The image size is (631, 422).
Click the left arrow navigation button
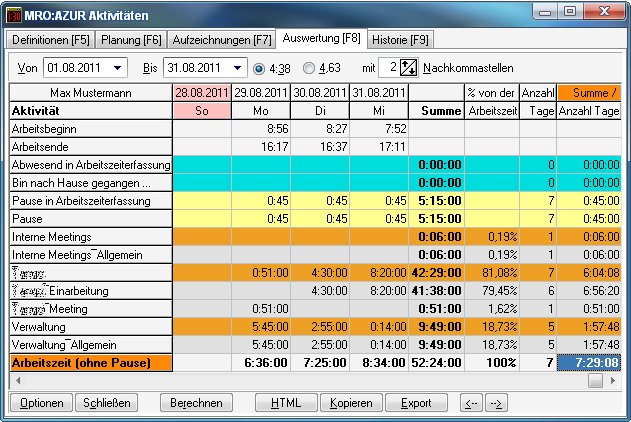pyautogui.click(x=470, y=403)
